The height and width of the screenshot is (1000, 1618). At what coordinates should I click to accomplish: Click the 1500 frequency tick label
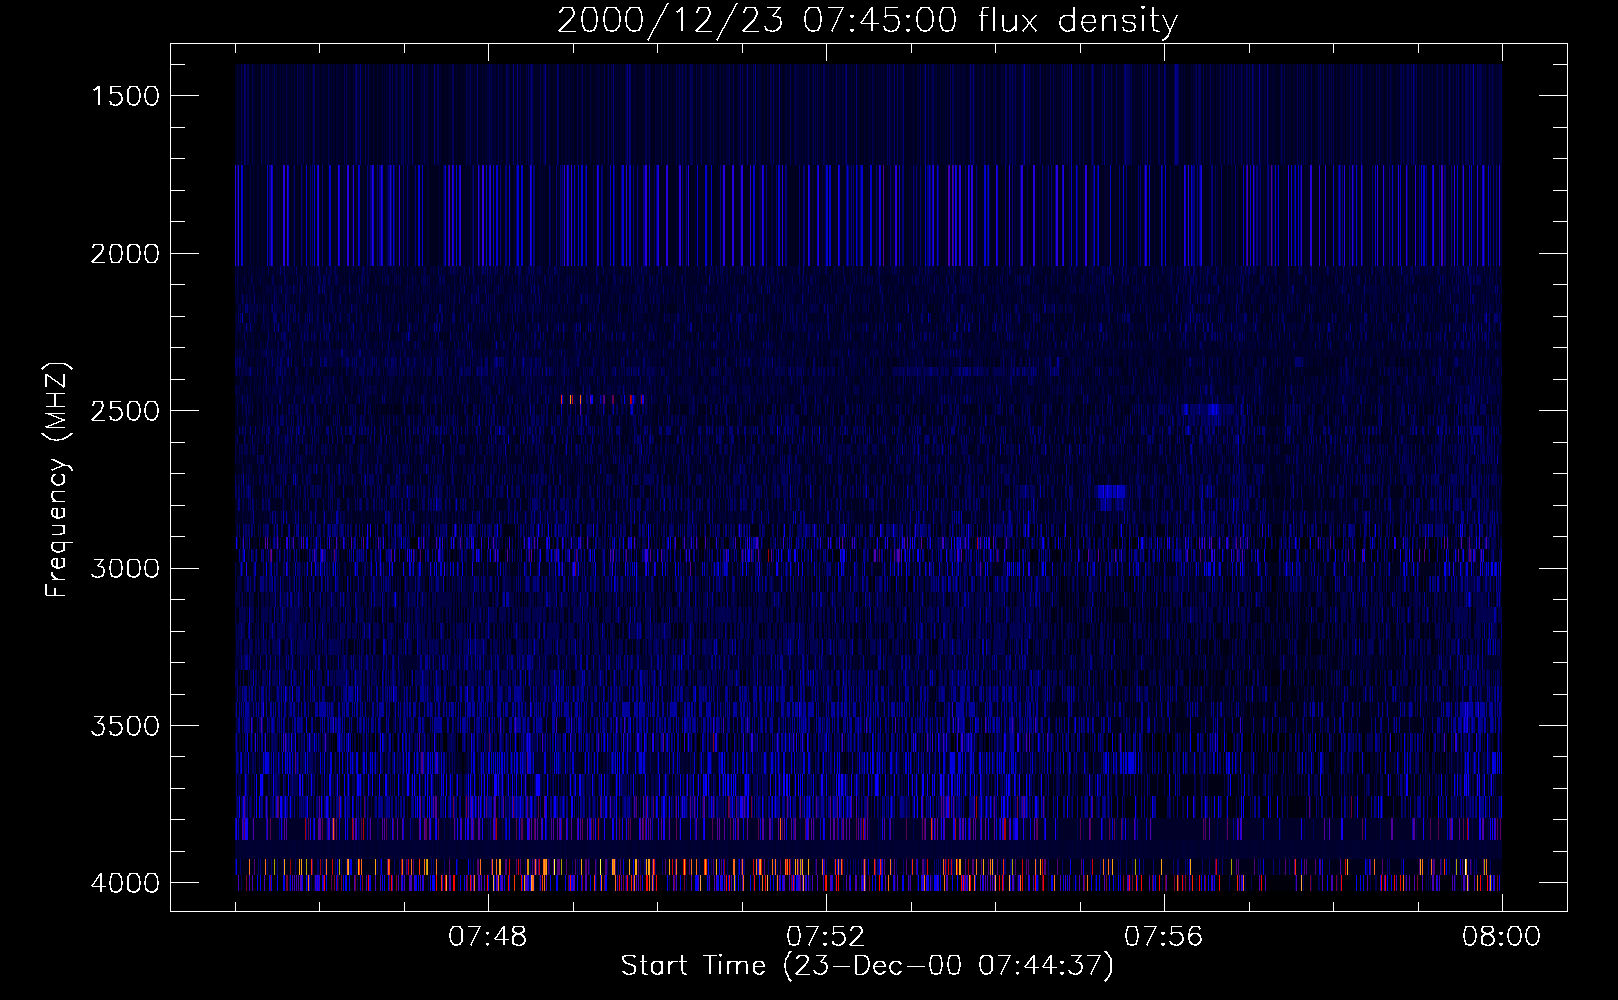(125, 96)
